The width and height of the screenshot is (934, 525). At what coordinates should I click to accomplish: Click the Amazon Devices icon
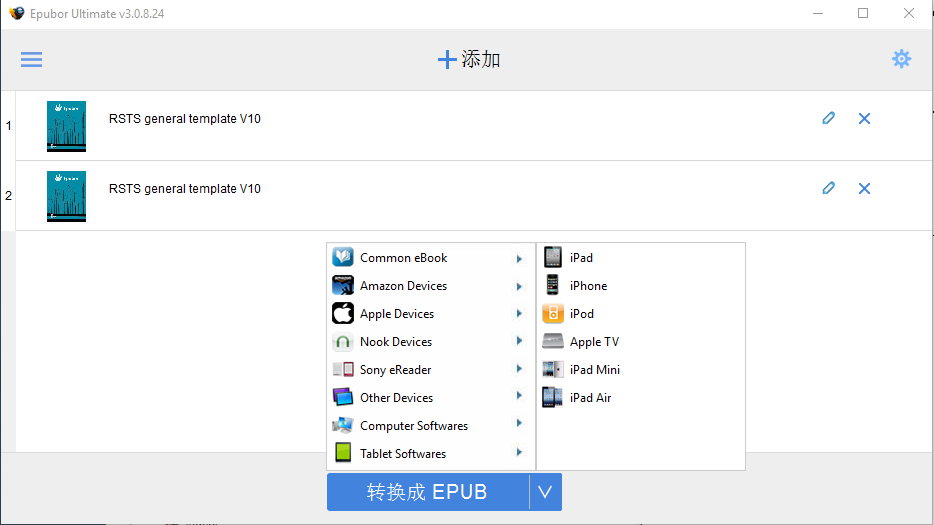[343, 285]
